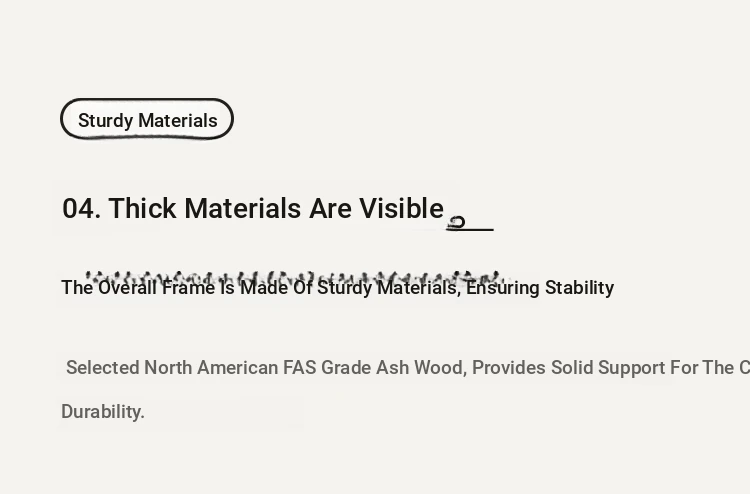Click the subheading beginning "The Overall Frame"

[338, 288]
